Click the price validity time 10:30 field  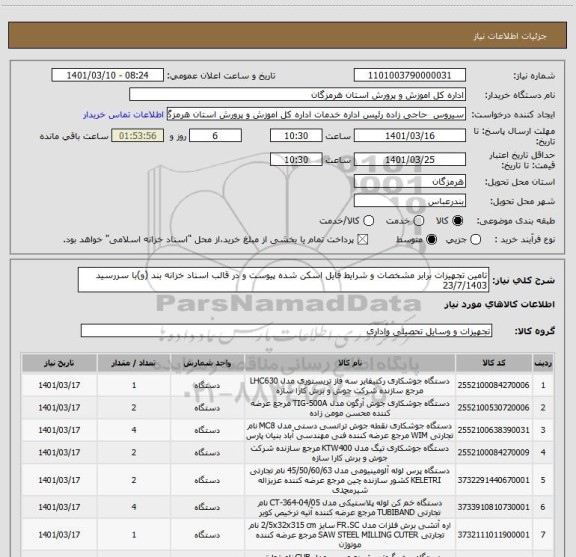tap(296, 159)
